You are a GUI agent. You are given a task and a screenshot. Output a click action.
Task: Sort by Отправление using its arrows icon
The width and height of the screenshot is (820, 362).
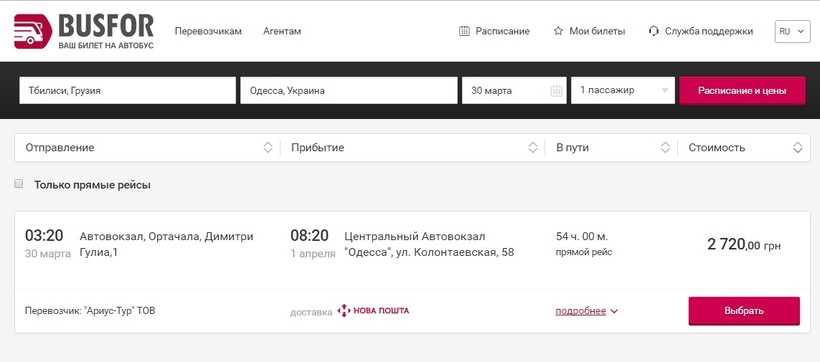pos(268,148)
